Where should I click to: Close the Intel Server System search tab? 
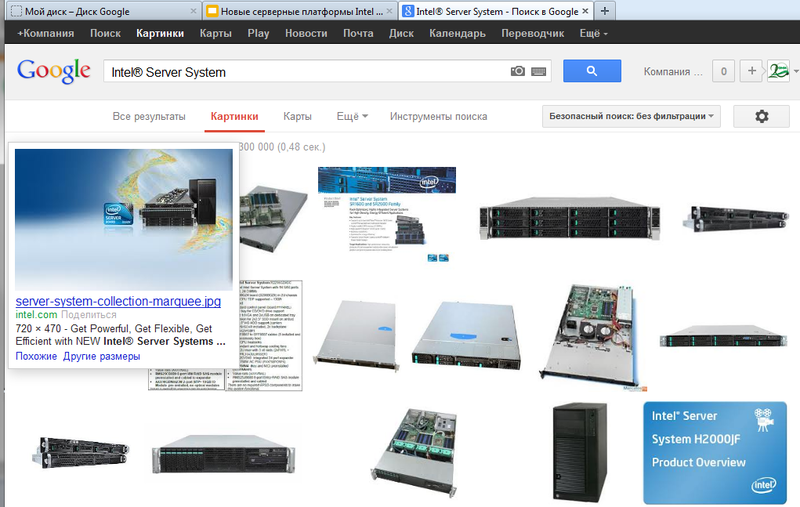point(585,11)
